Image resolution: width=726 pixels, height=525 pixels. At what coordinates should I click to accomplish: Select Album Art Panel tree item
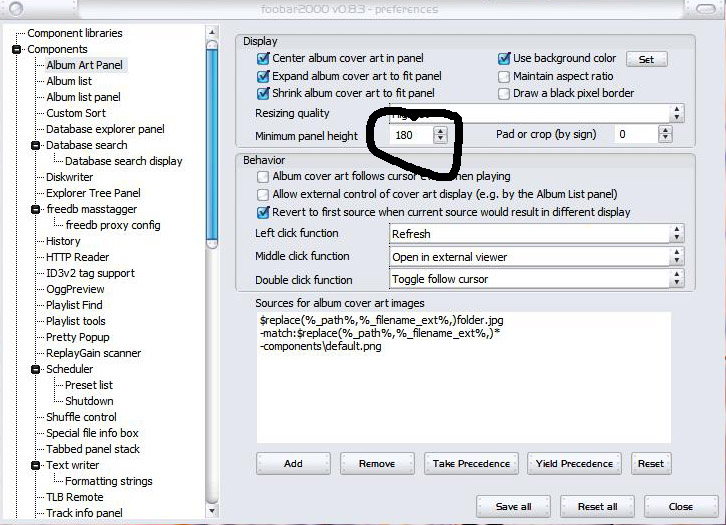click(84, 65)
